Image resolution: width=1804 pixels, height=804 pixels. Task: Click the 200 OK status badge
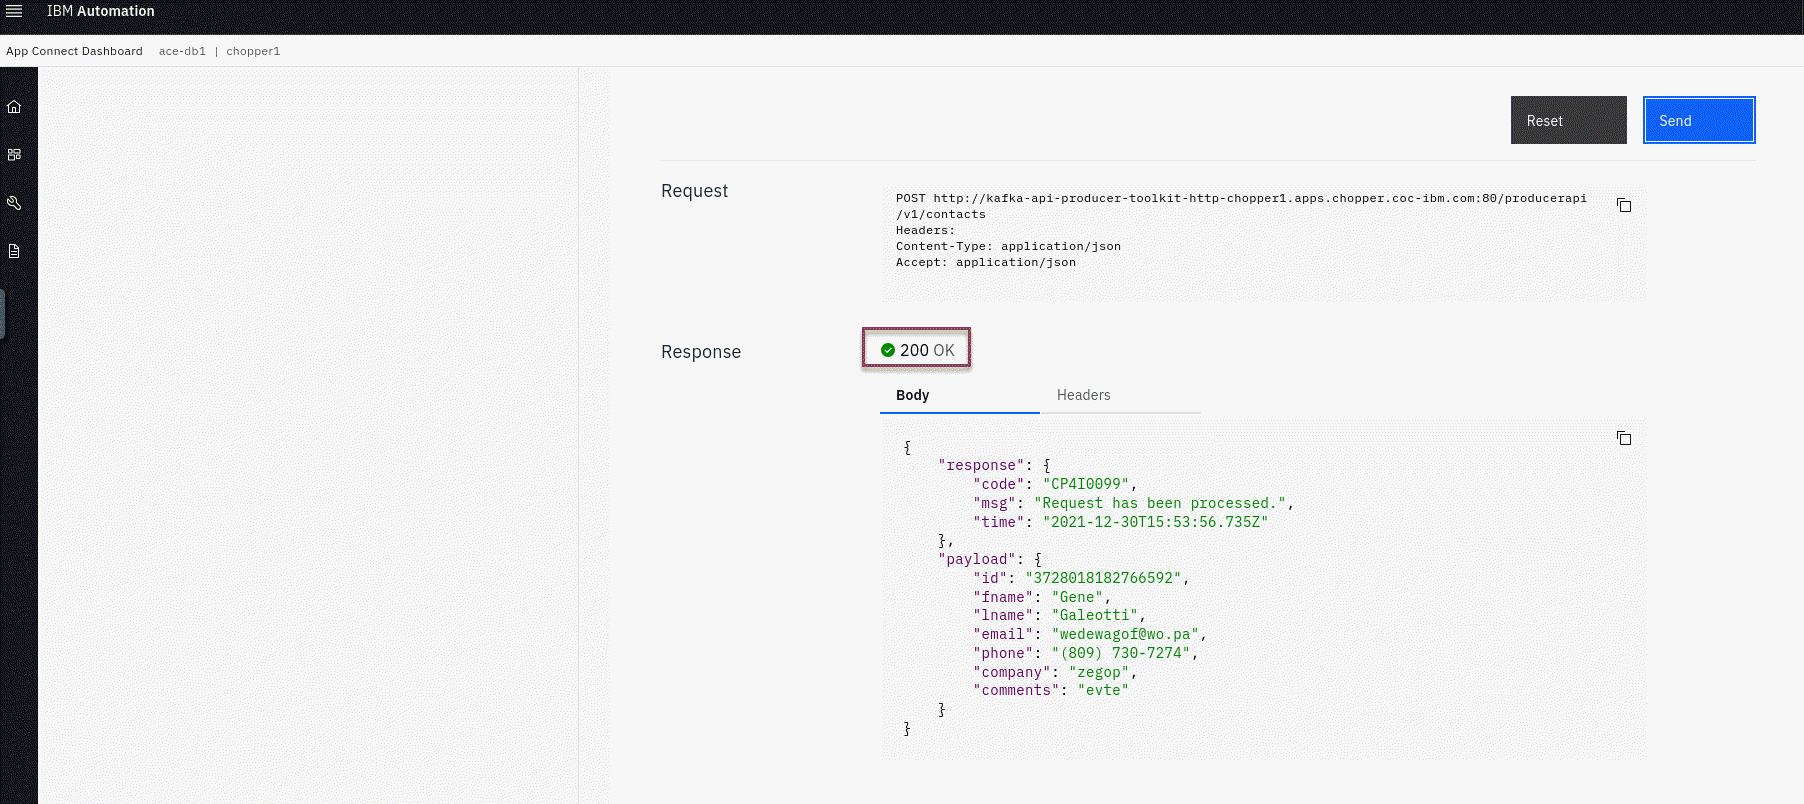coord(917,349)
